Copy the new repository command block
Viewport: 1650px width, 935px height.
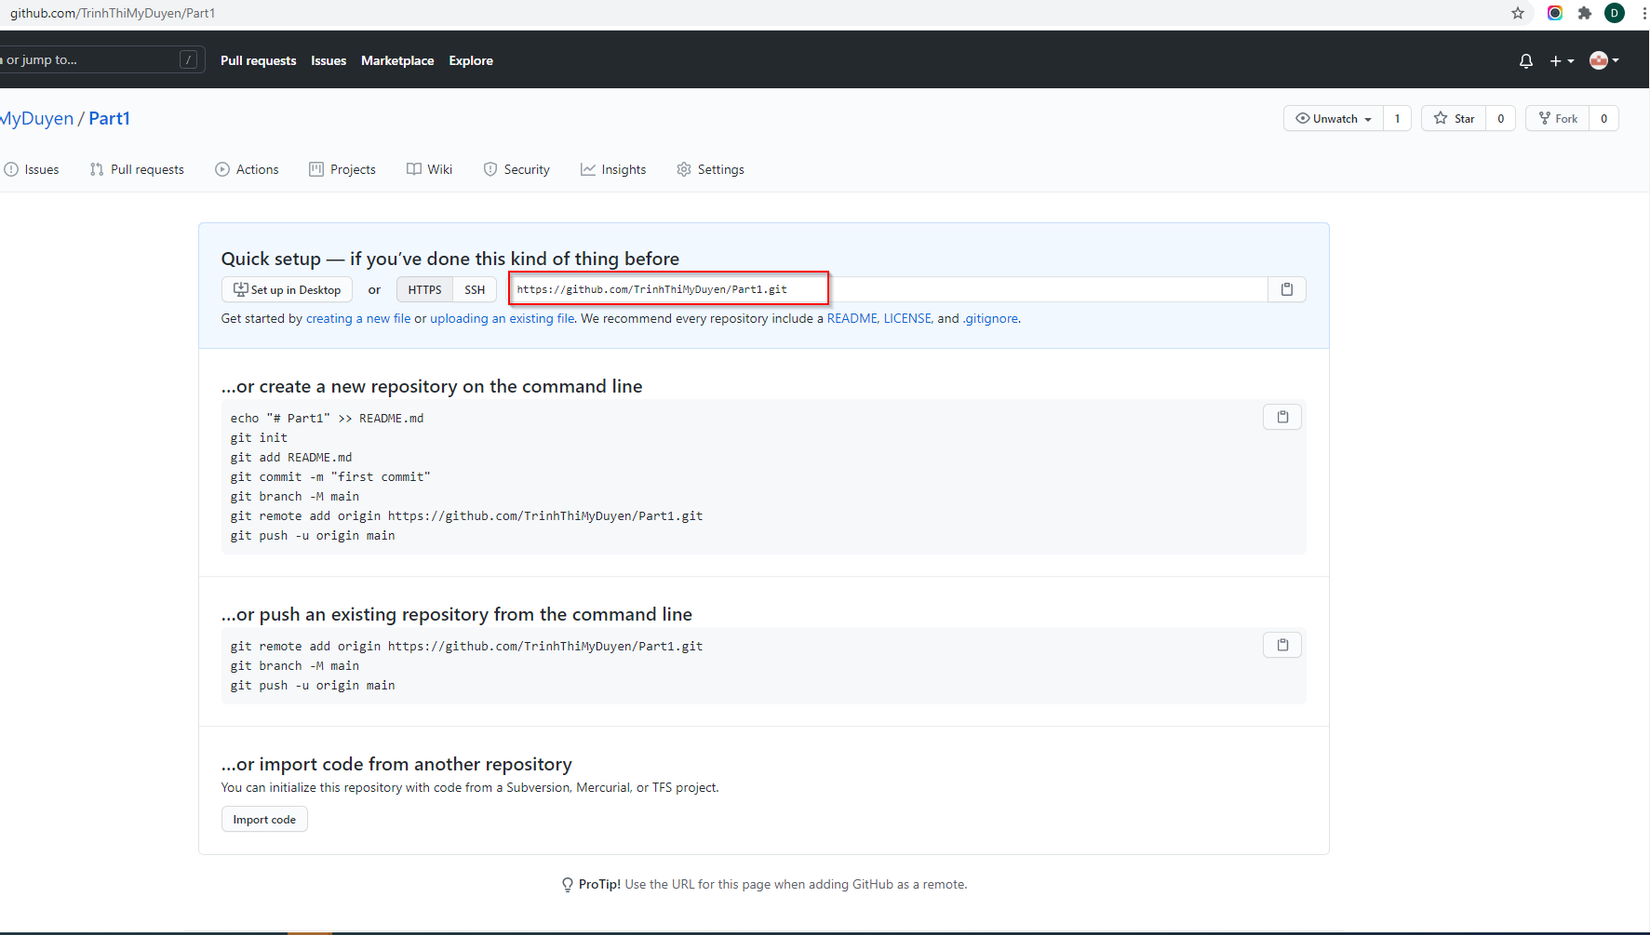(x=1282, y=417)
